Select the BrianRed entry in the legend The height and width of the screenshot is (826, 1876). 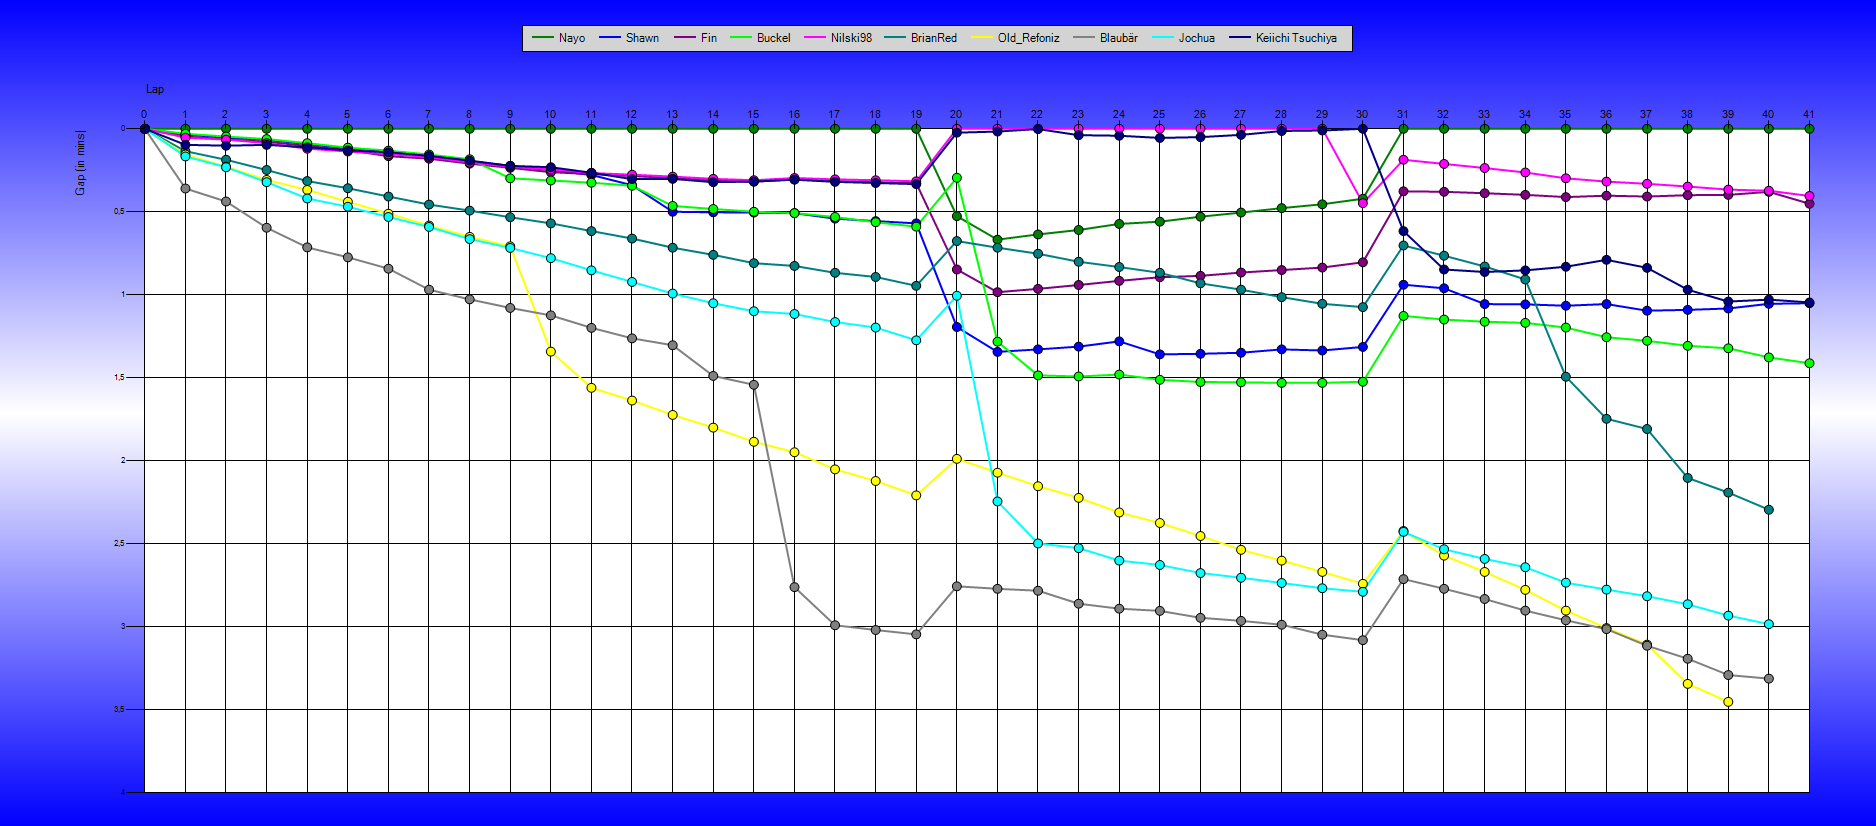tap(921, 38)
